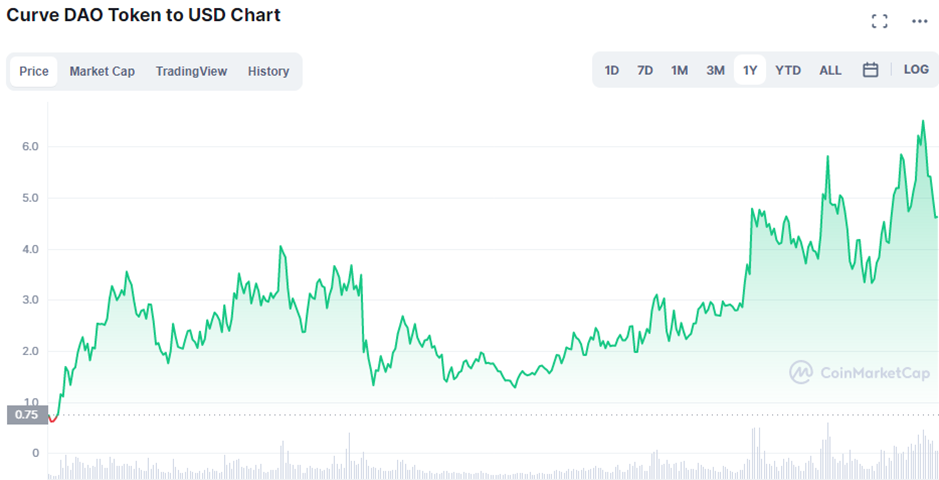Select the 7D time range
This screenshot has height=480, width=939.
tap(645, 70)
